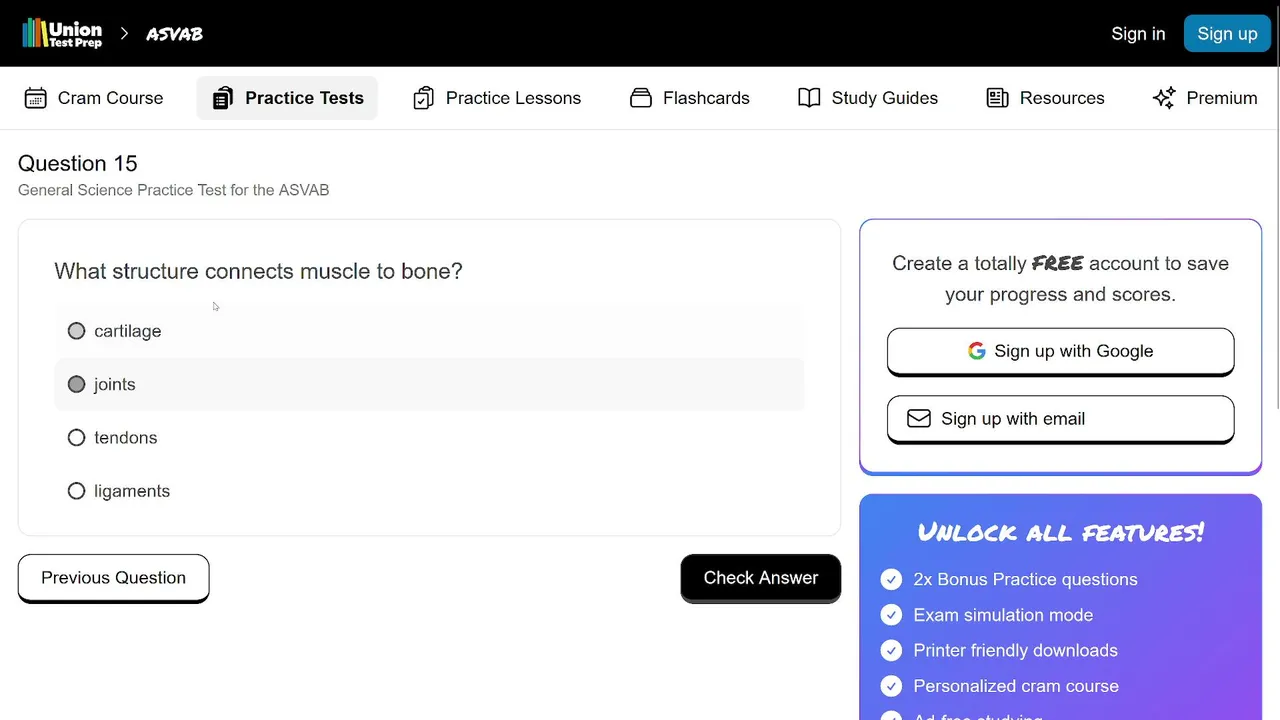The height and width of the screenshot is (720, 1280).
Task: Click the ASVAB breadcrumb link
Action: tap(175, 34)
